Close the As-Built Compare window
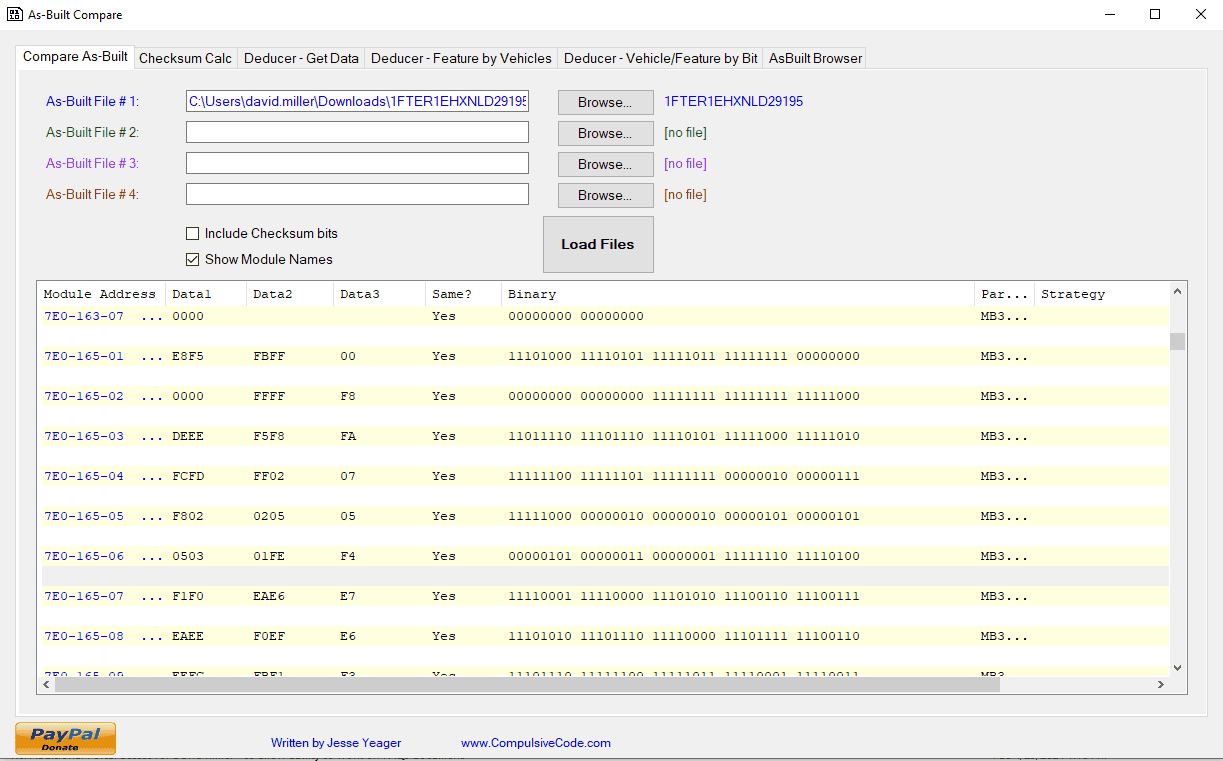Viewport: 1223px width, 761px height. (1200, 15)
